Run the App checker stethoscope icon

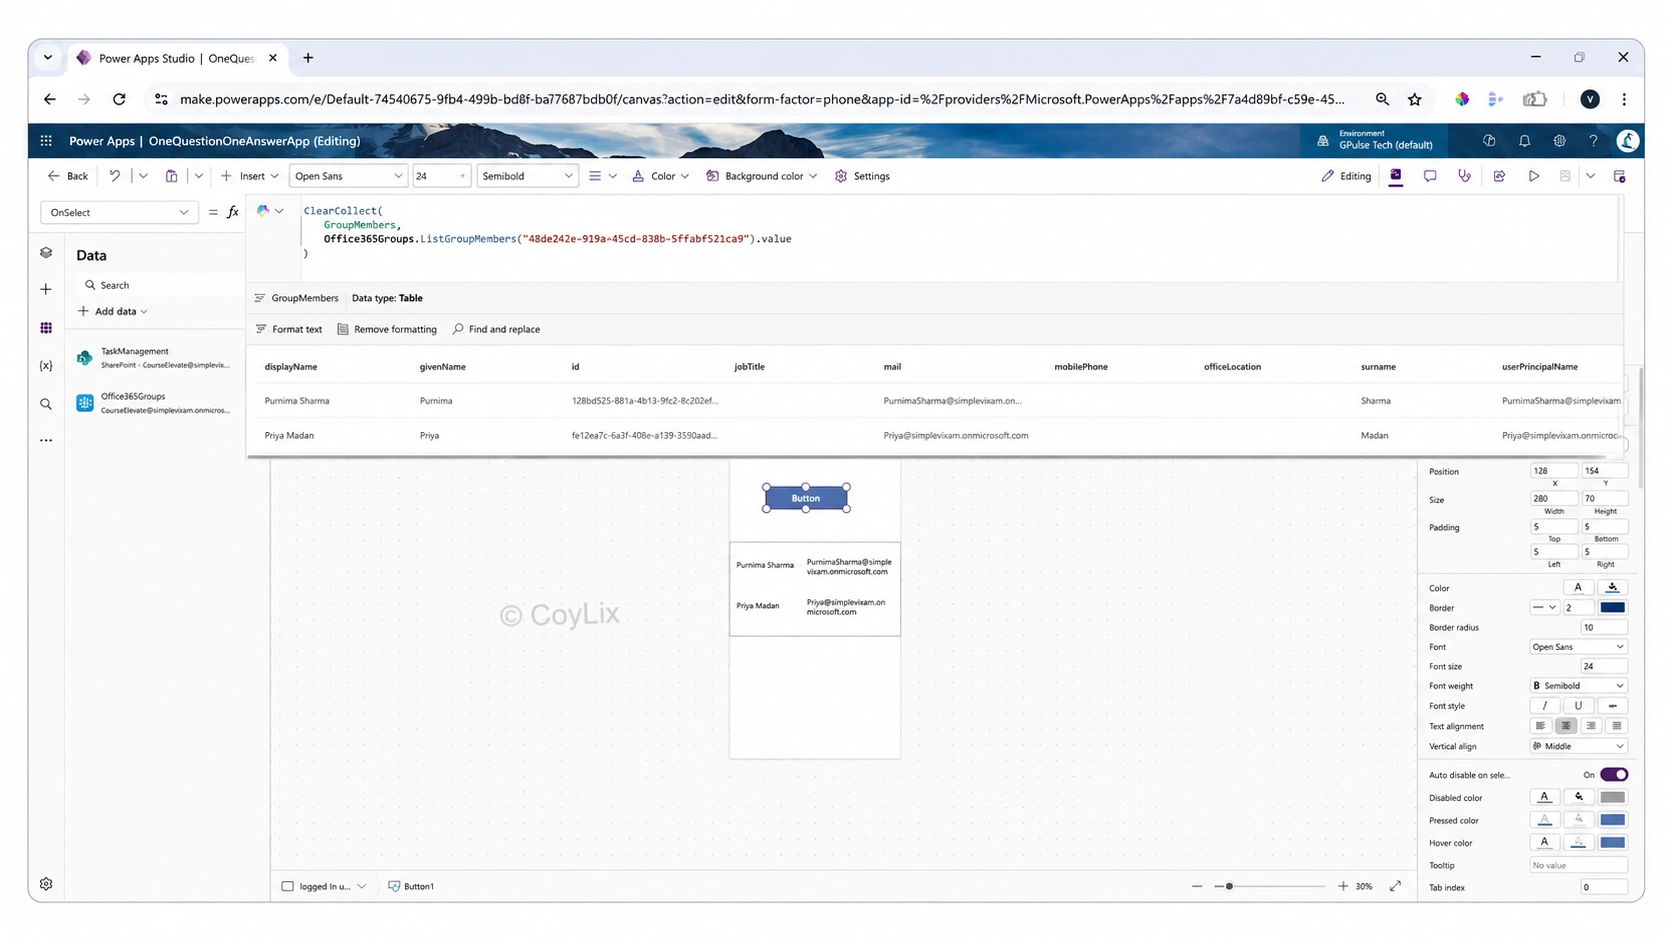pos(1464,176)
